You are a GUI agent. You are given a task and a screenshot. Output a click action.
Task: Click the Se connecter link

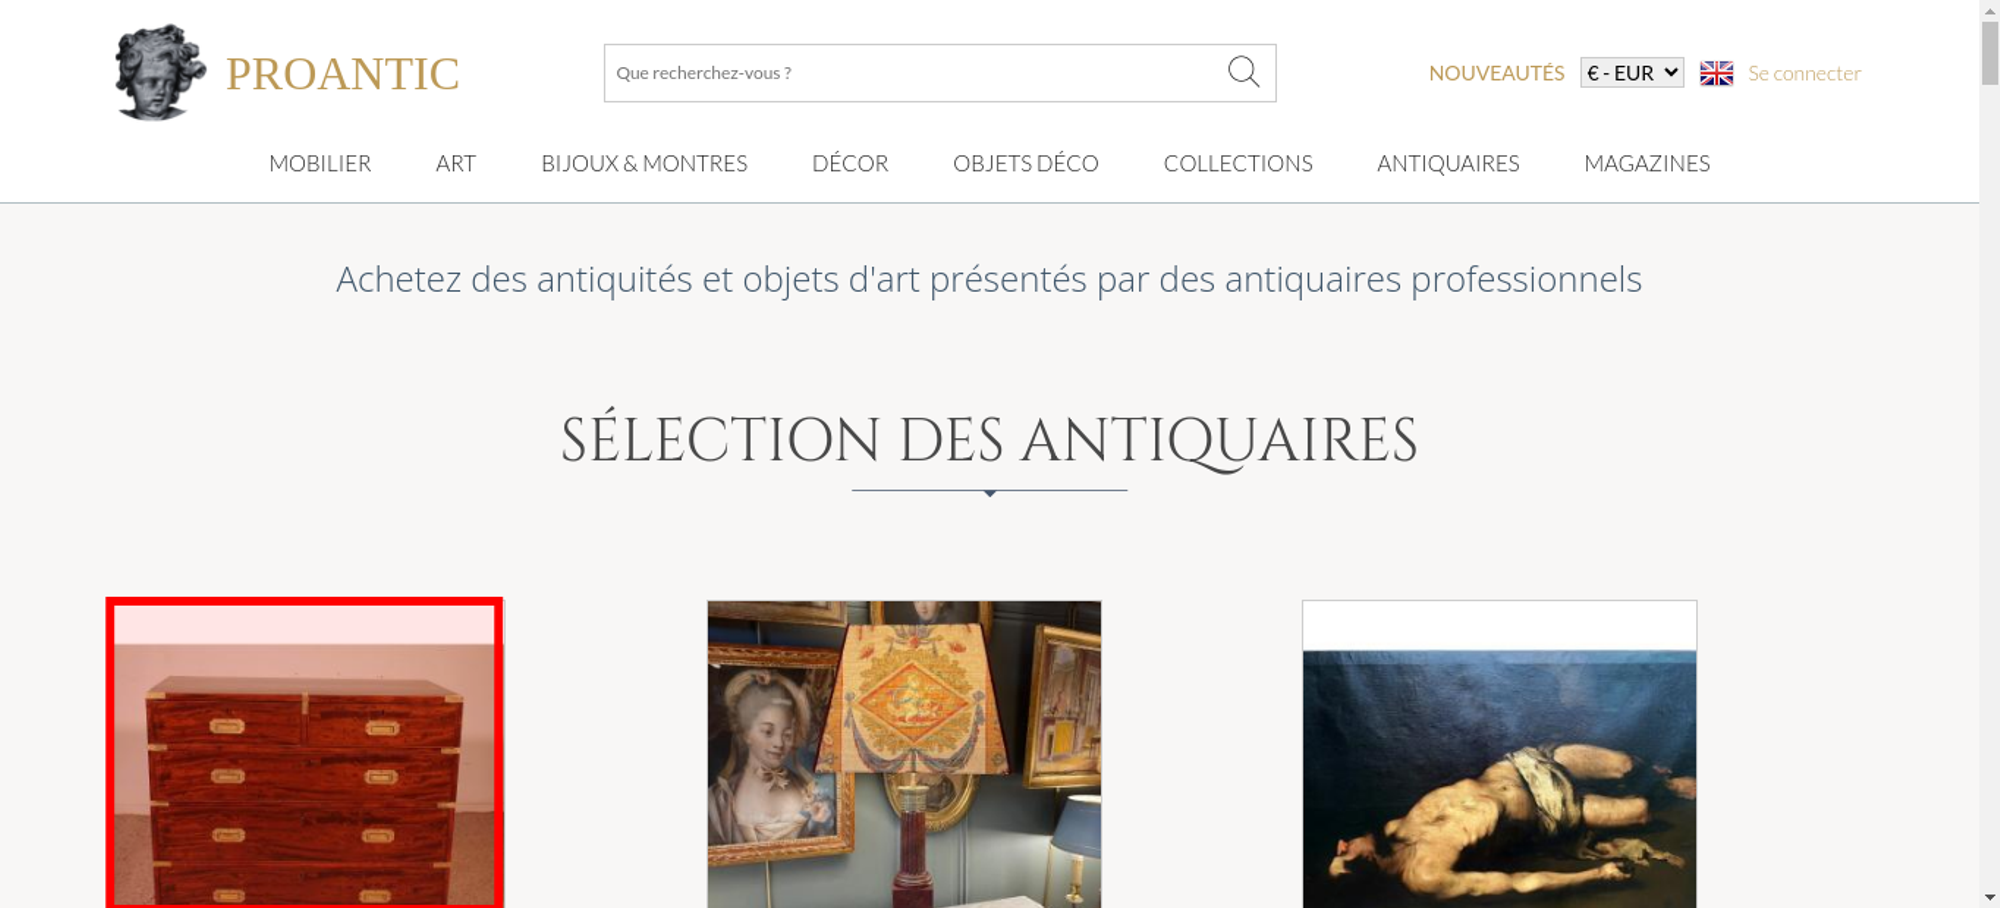(1804, 73)
